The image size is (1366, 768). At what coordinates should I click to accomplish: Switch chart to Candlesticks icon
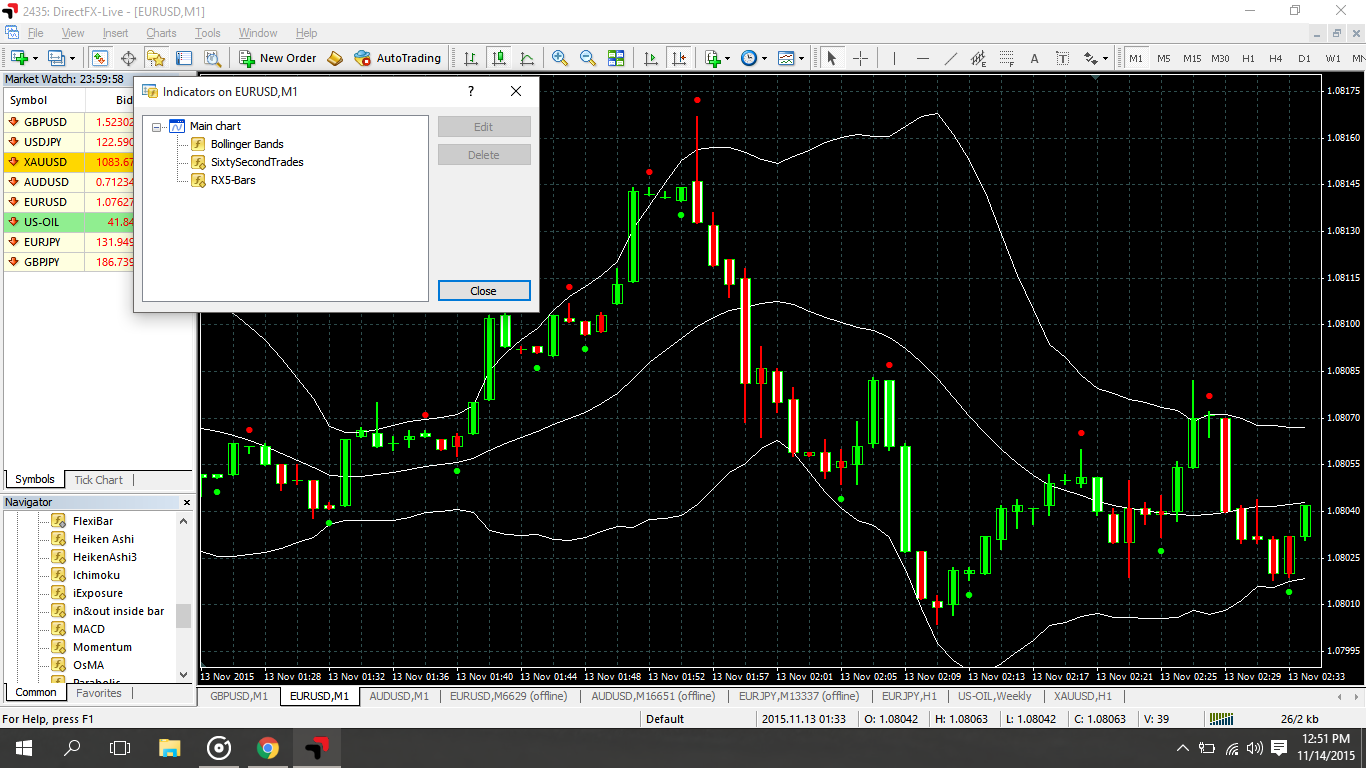pyautogui.click(x=498, y=58)
